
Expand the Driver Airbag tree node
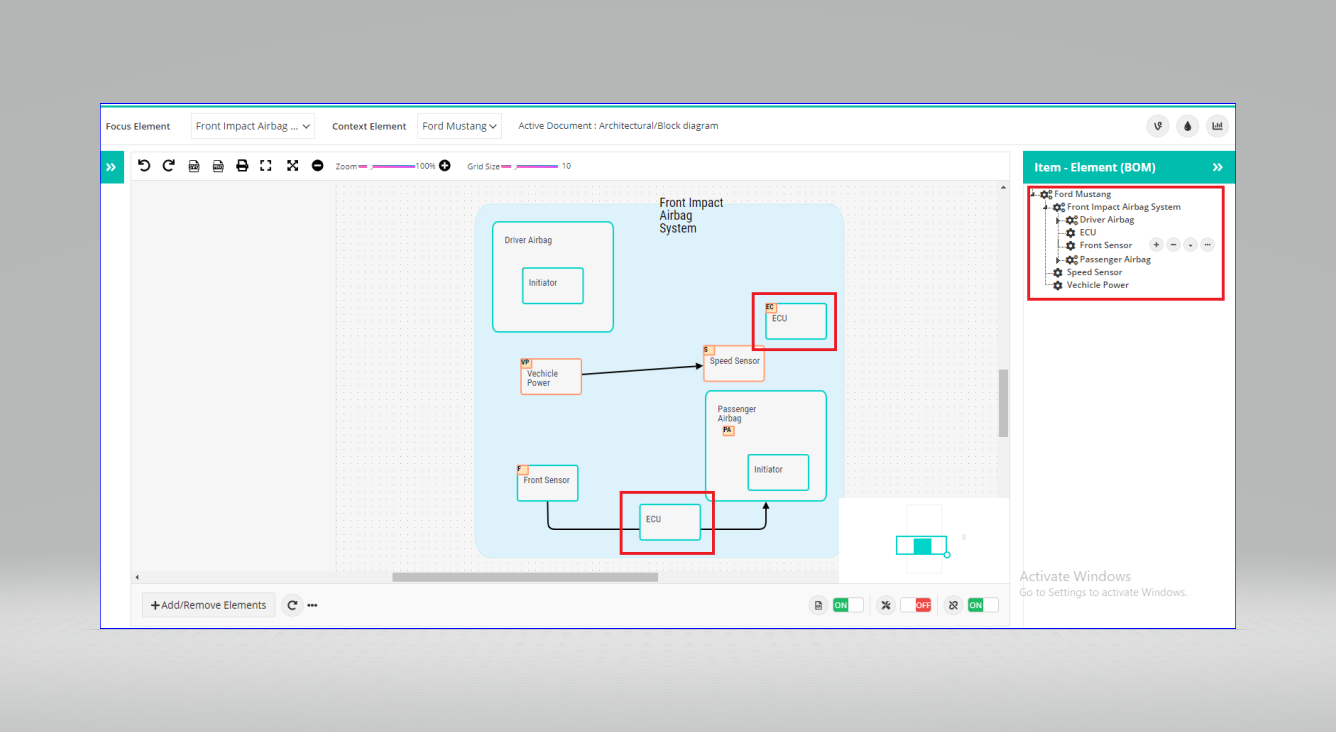pos(1059,220)
